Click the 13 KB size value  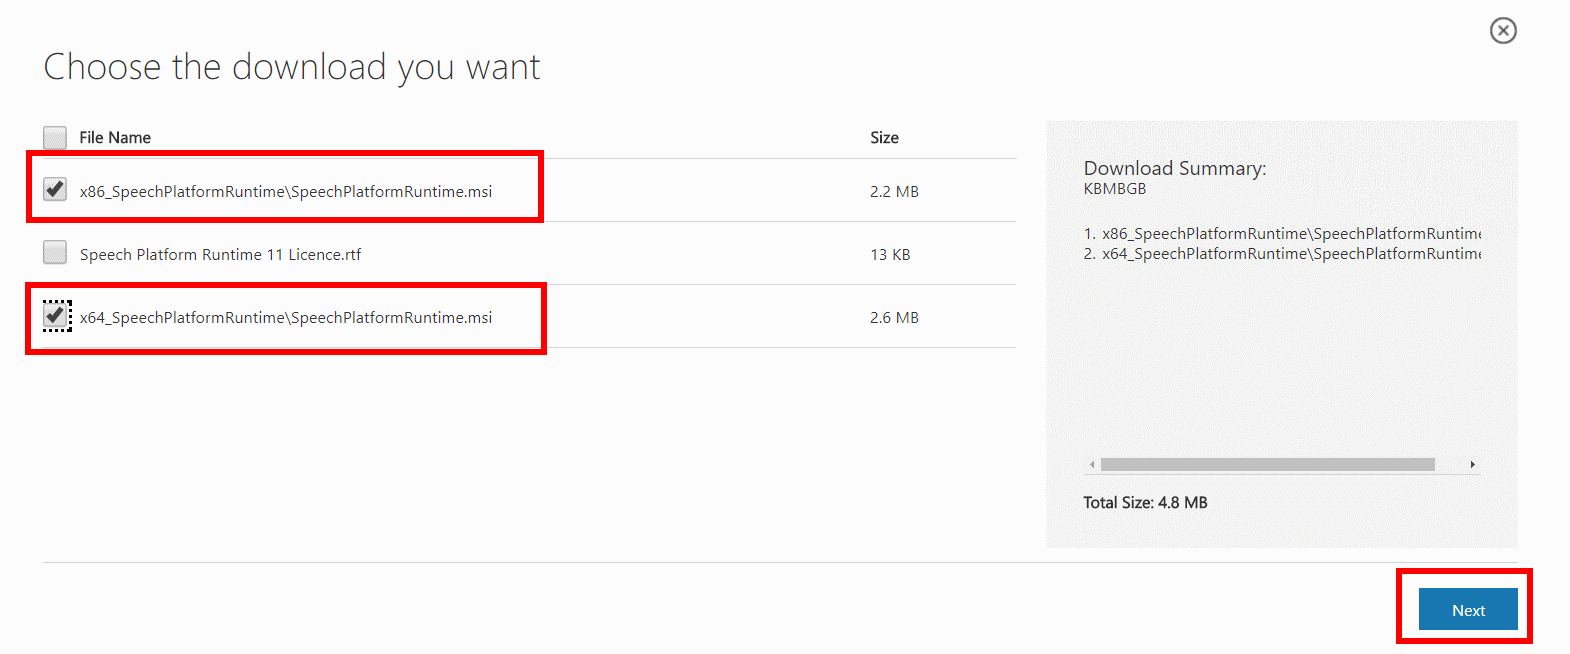890,254
